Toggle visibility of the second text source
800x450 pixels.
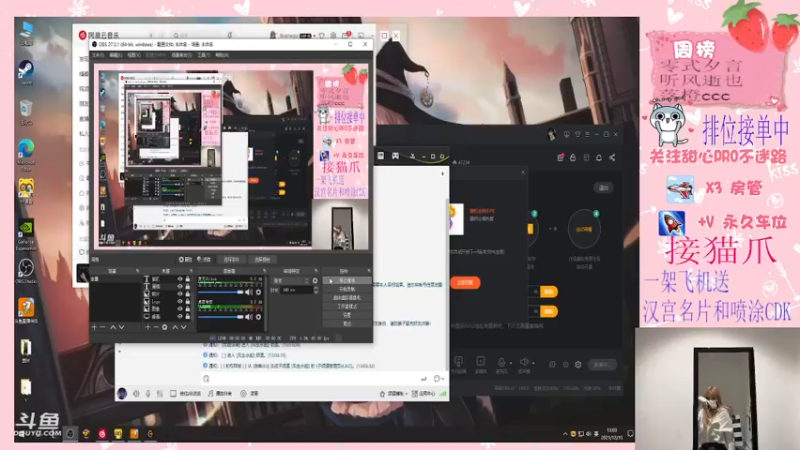point(180,286)
